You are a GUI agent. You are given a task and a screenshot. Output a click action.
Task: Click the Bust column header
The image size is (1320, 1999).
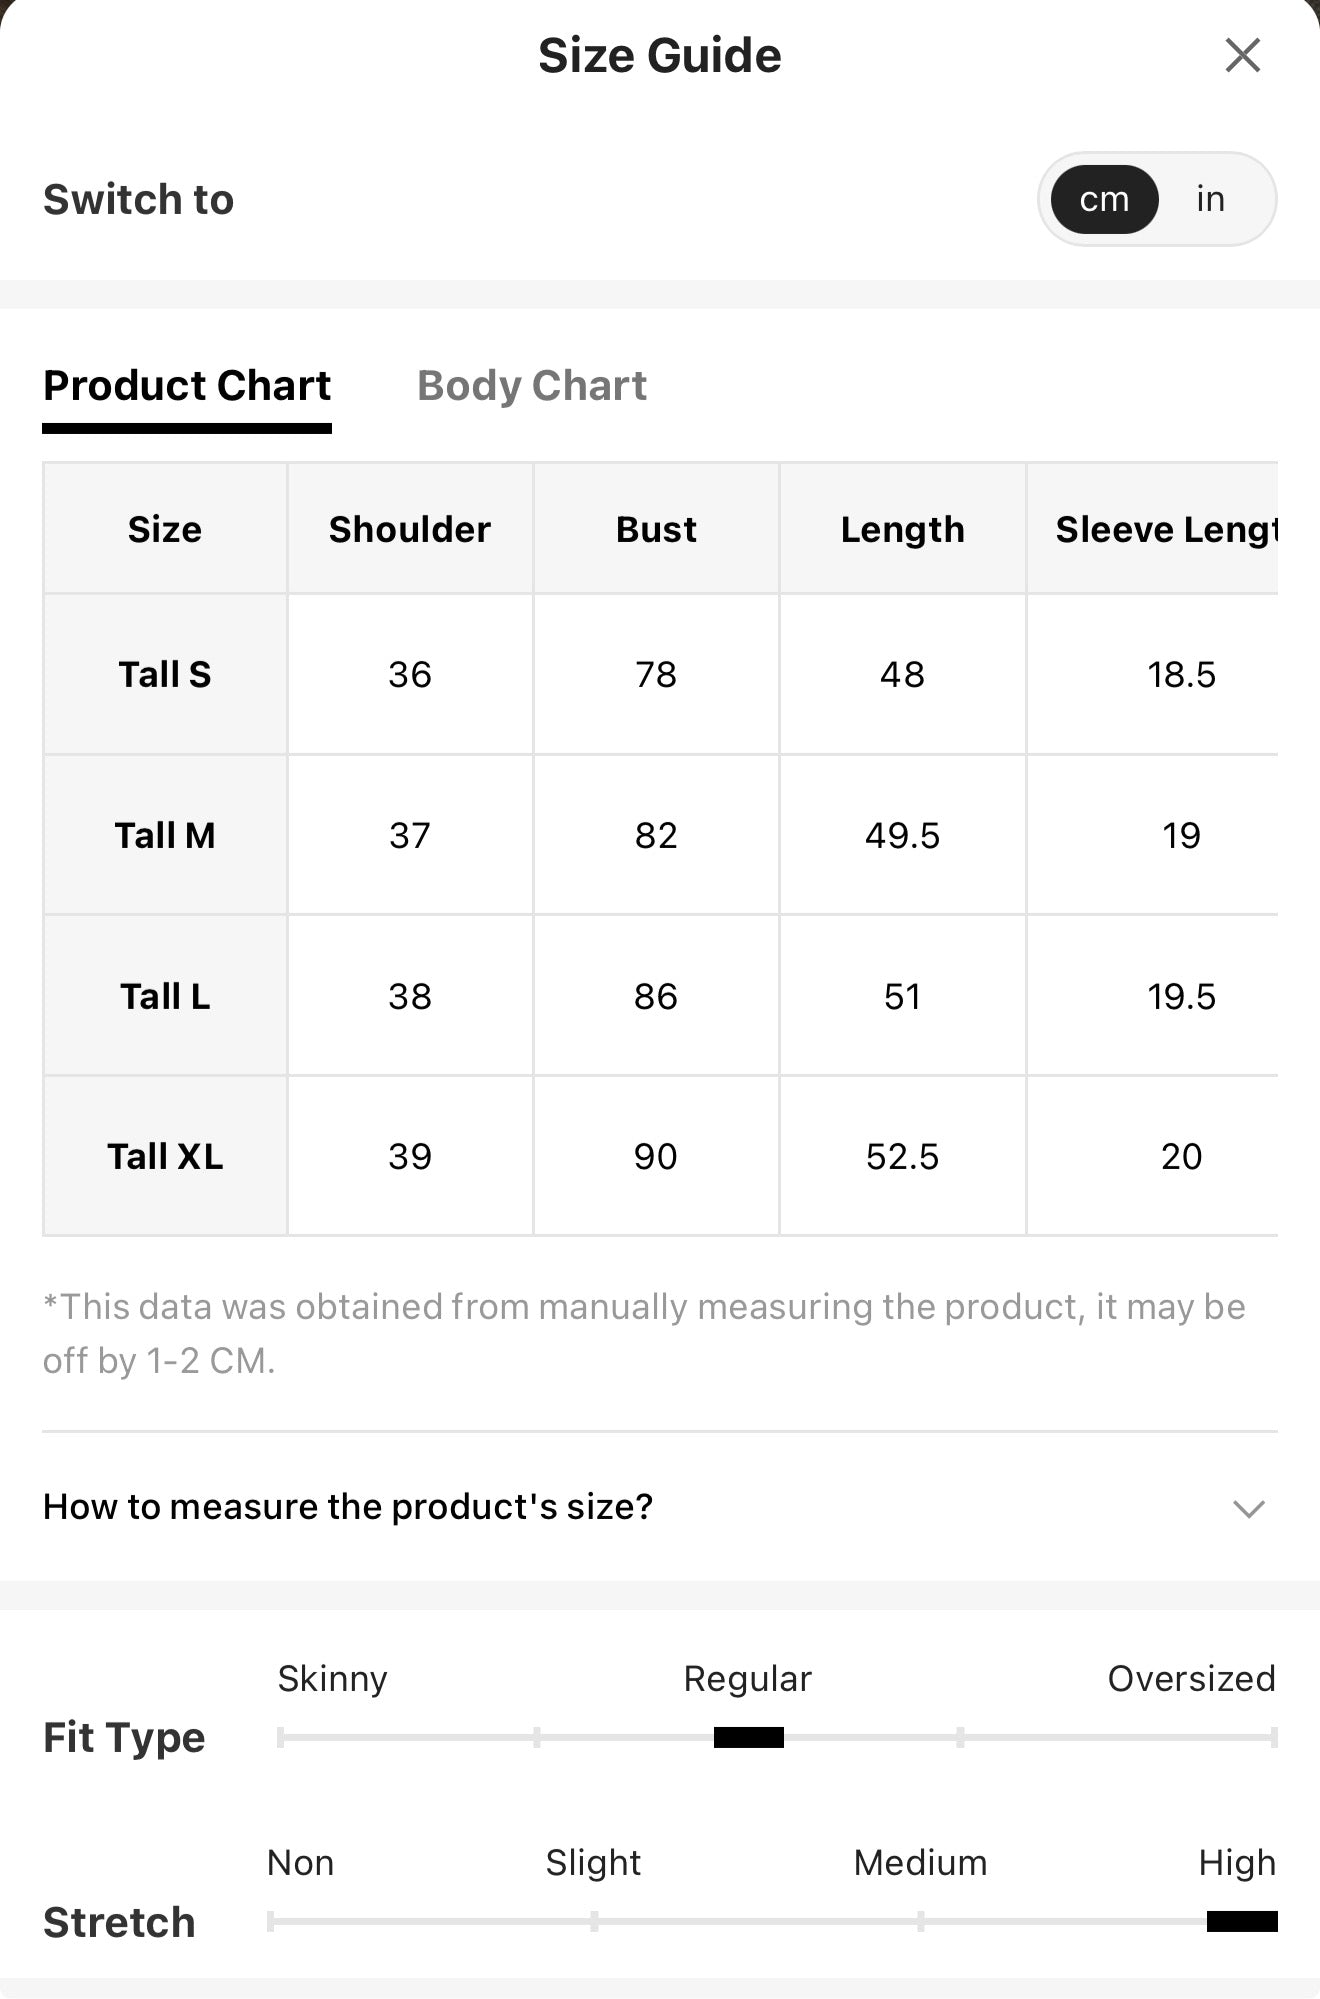[656, 529]
